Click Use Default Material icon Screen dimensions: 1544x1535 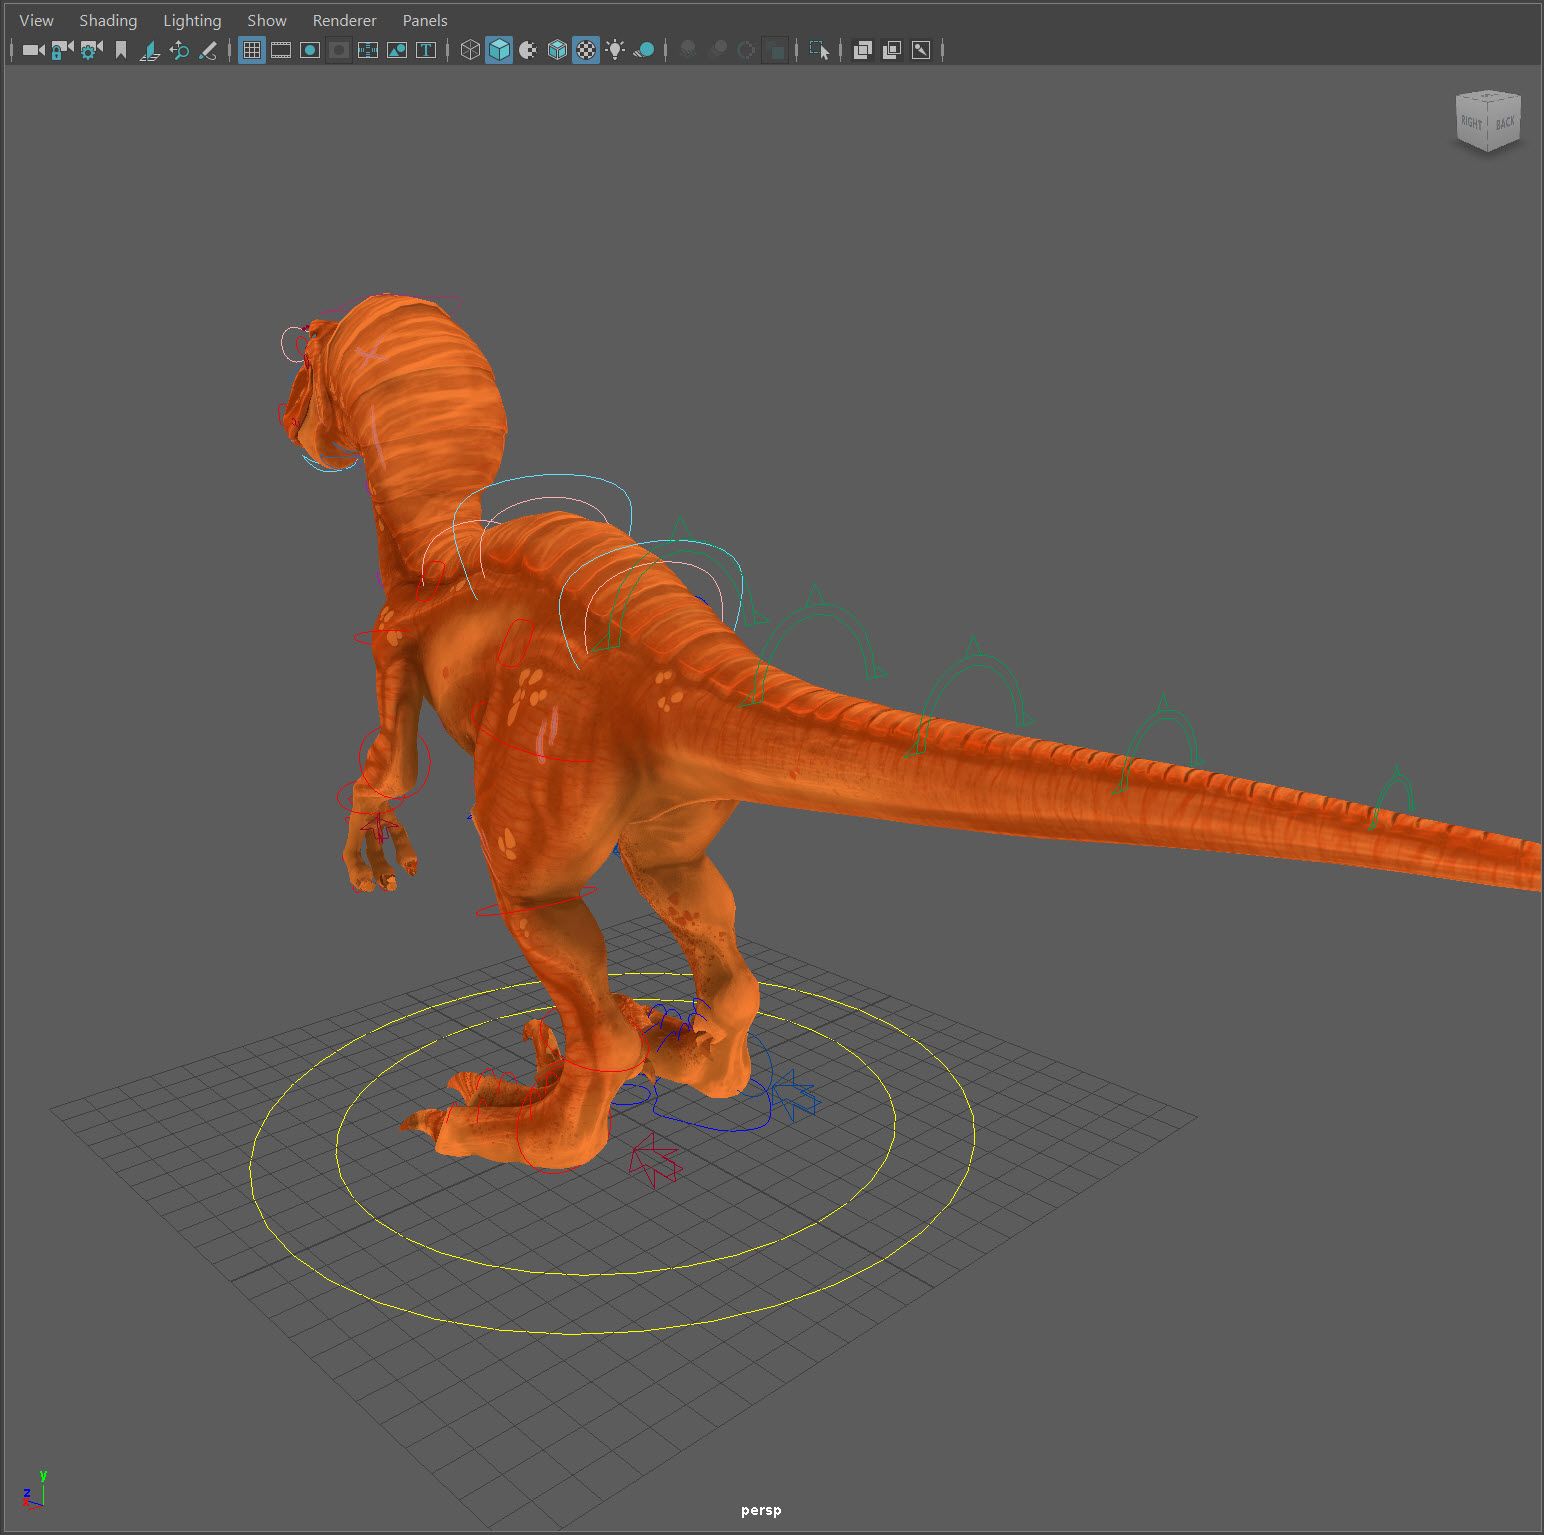point(528,50)
